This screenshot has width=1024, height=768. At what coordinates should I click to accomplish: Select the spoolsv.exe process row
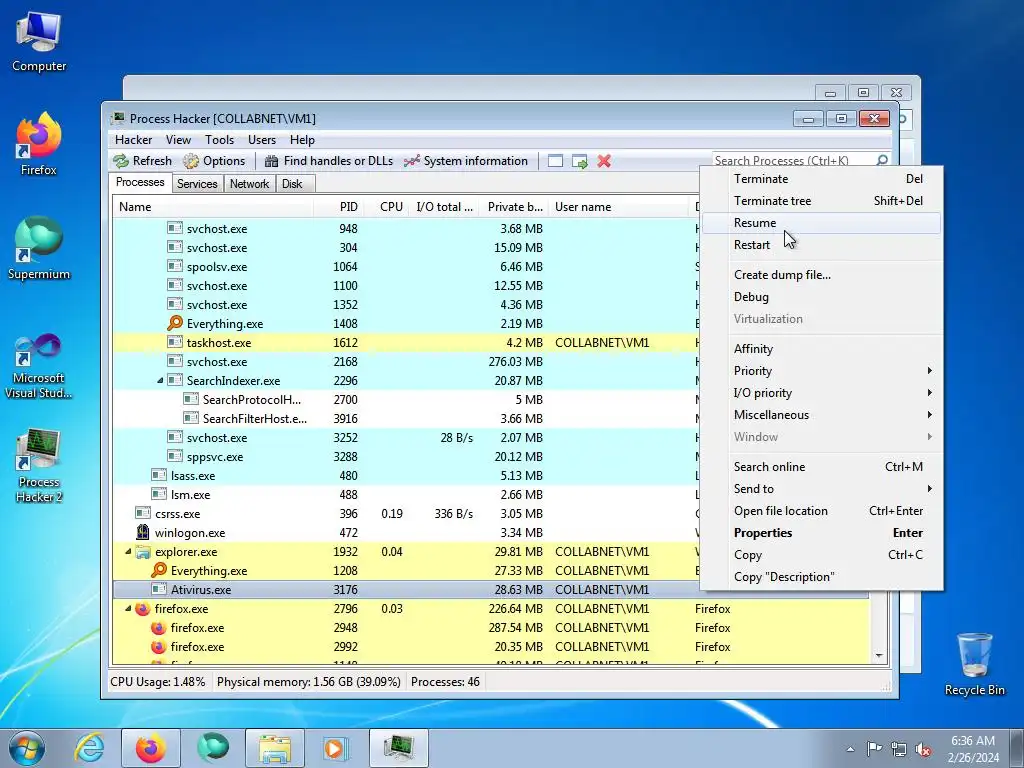pos(406,266)
